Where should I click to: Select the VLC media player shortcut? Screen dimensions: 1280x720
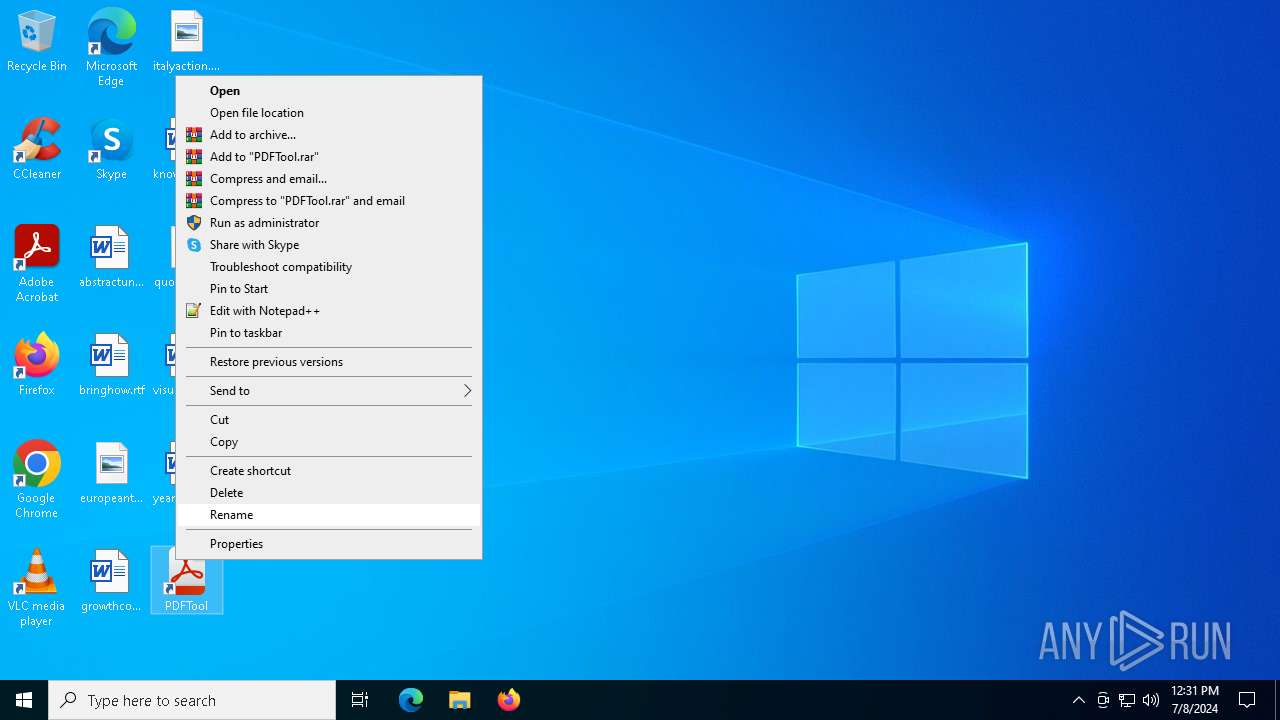[x=37, y=588]
